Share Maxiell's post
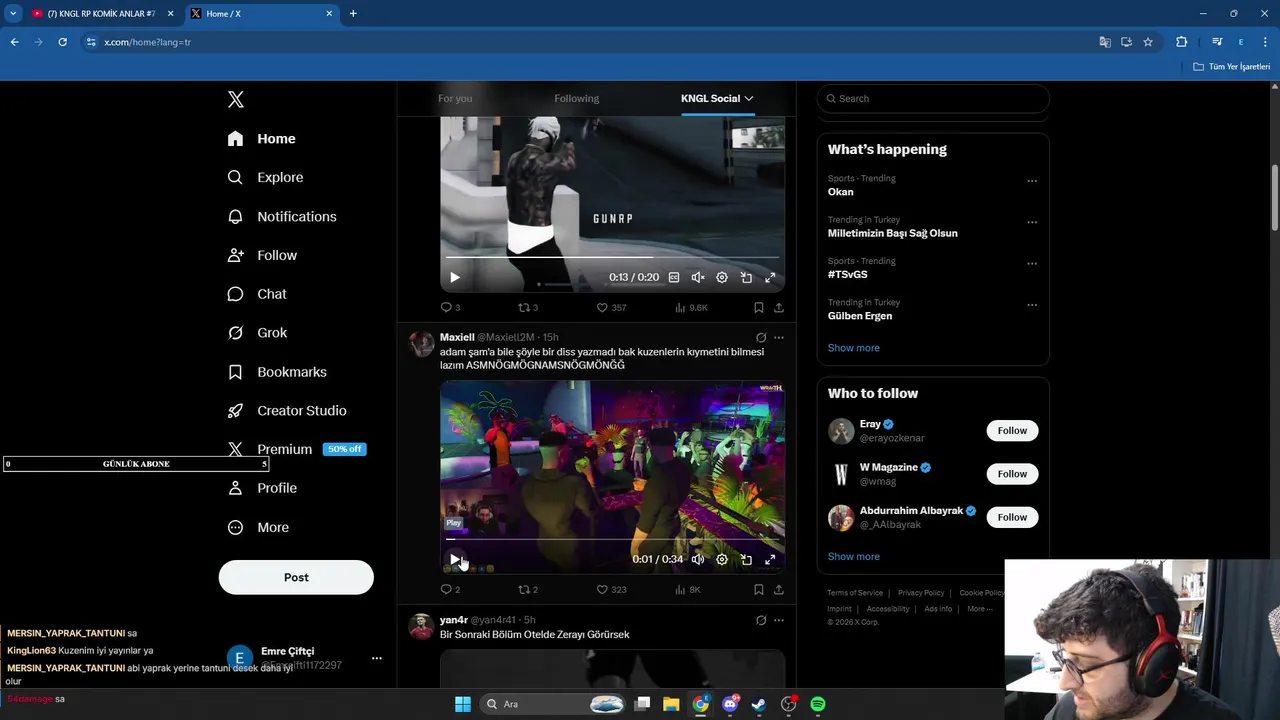This screenshot has width=1280, height=720. 779,590
